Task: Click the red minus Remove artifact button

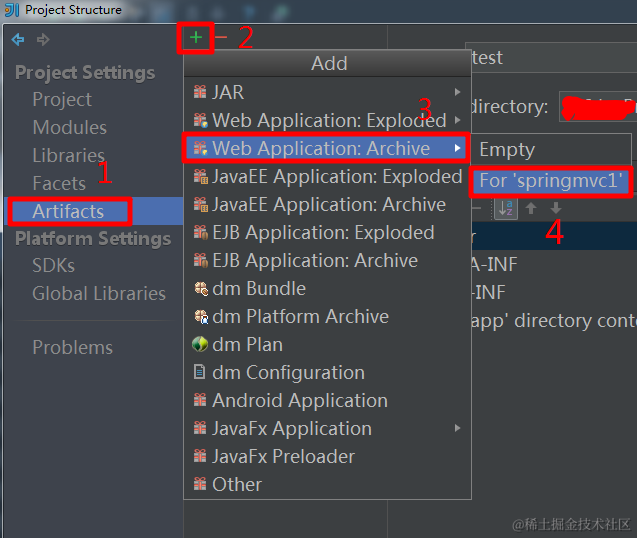Action: (x=221, y=38)
